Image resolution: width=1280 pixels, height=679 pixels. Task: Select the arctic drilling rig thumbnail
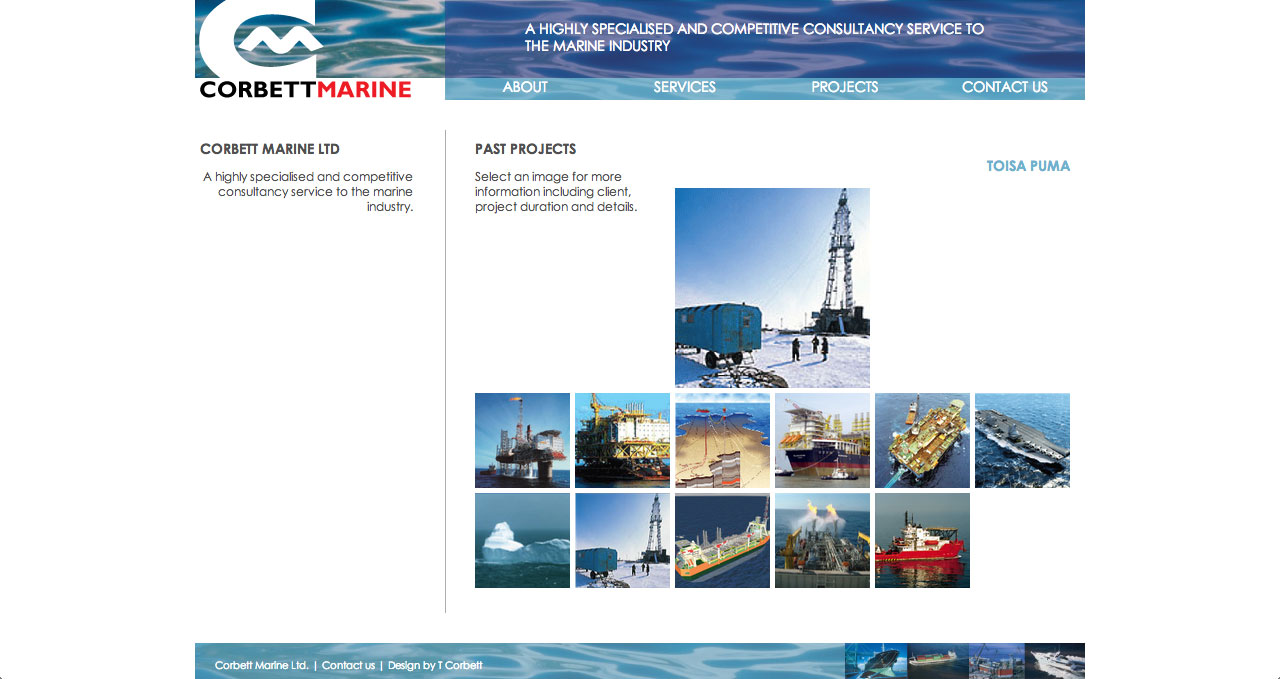click(x=622, y=540)
